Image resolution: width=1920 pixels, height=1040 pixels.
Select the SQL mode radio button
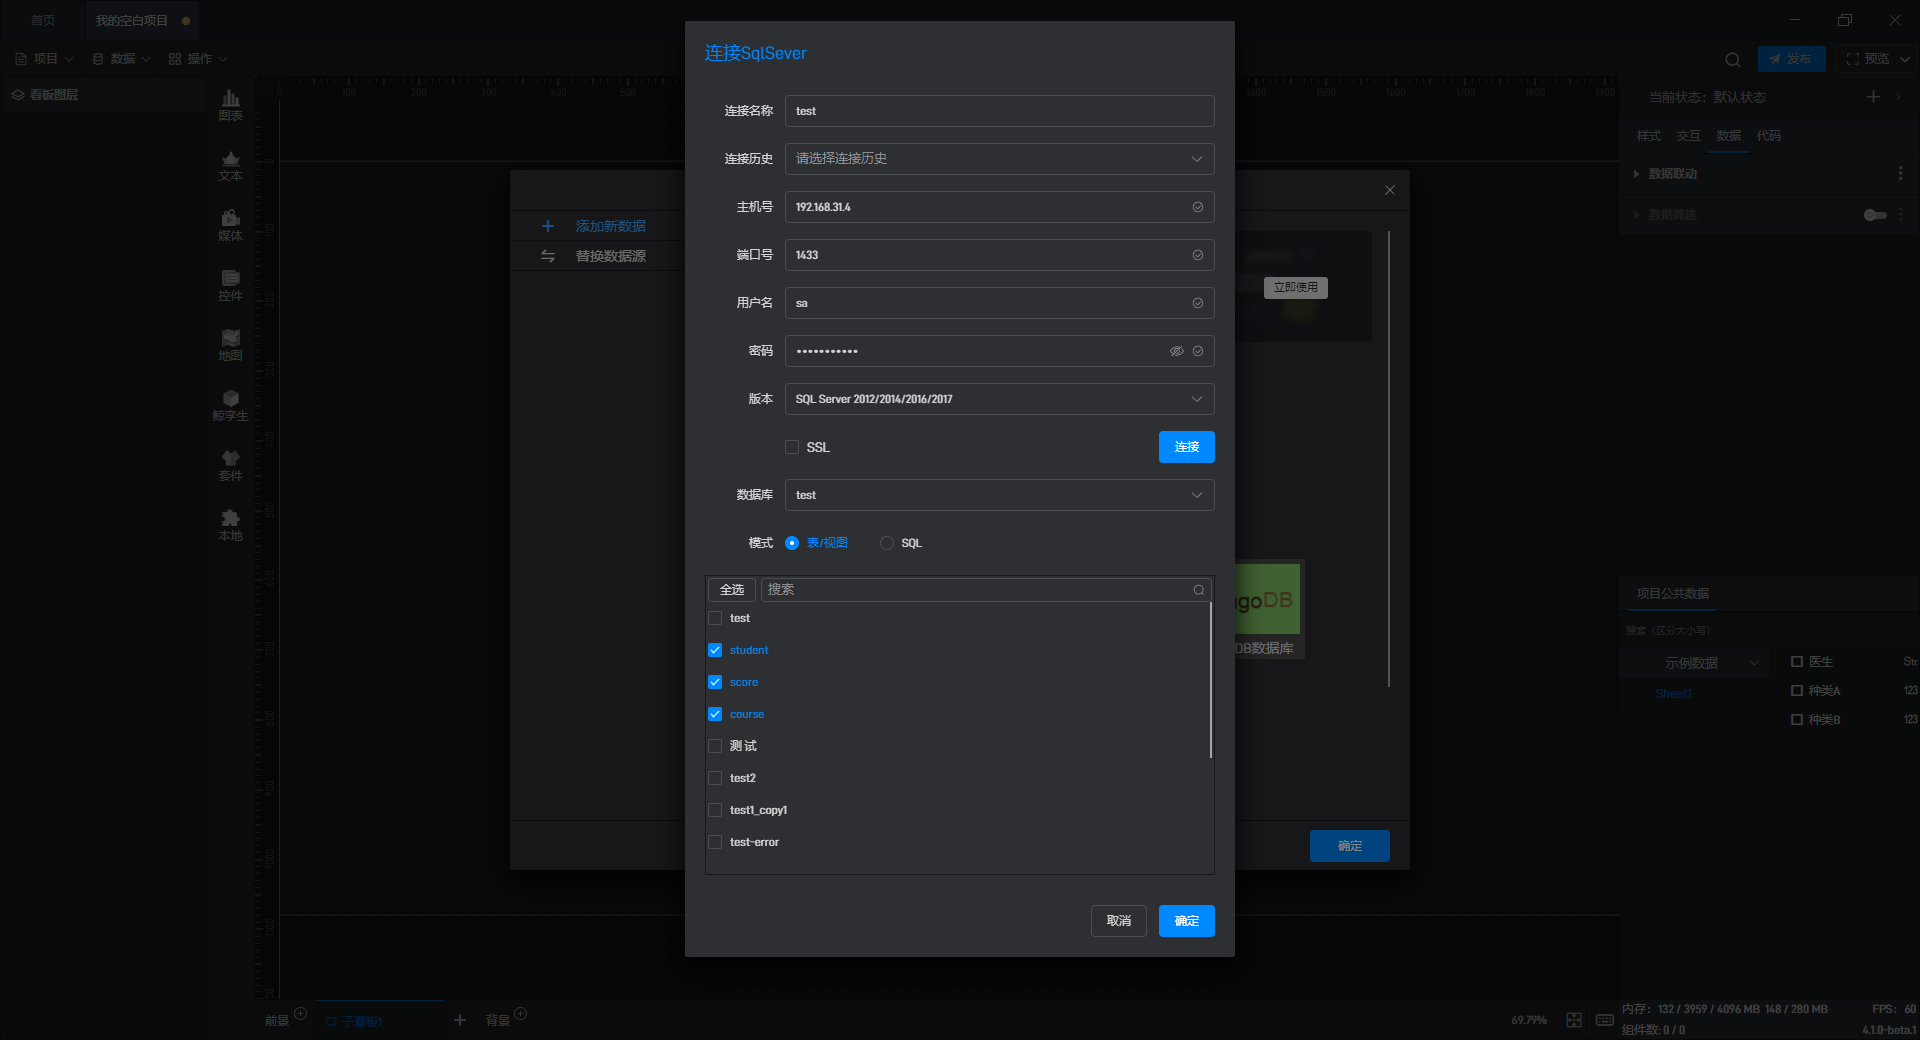(x=887, y=543)
